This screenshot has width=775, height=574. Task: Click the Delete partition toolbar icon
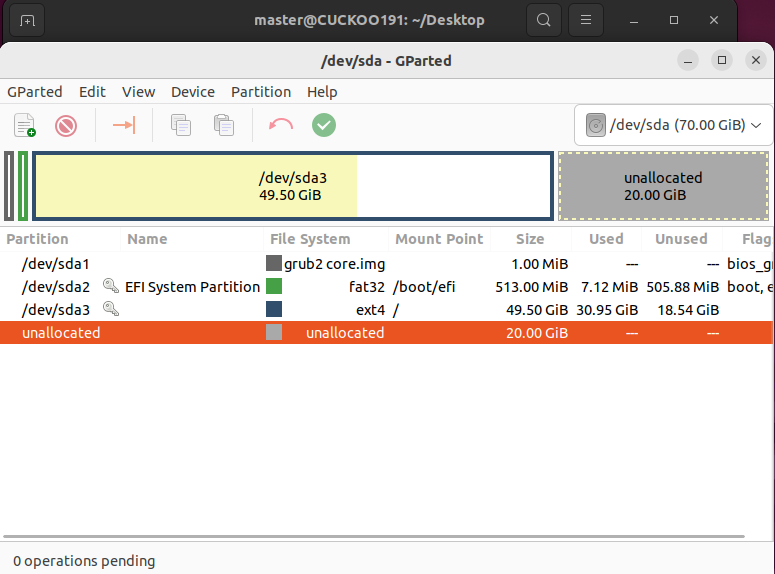click(x=66, y=126)
